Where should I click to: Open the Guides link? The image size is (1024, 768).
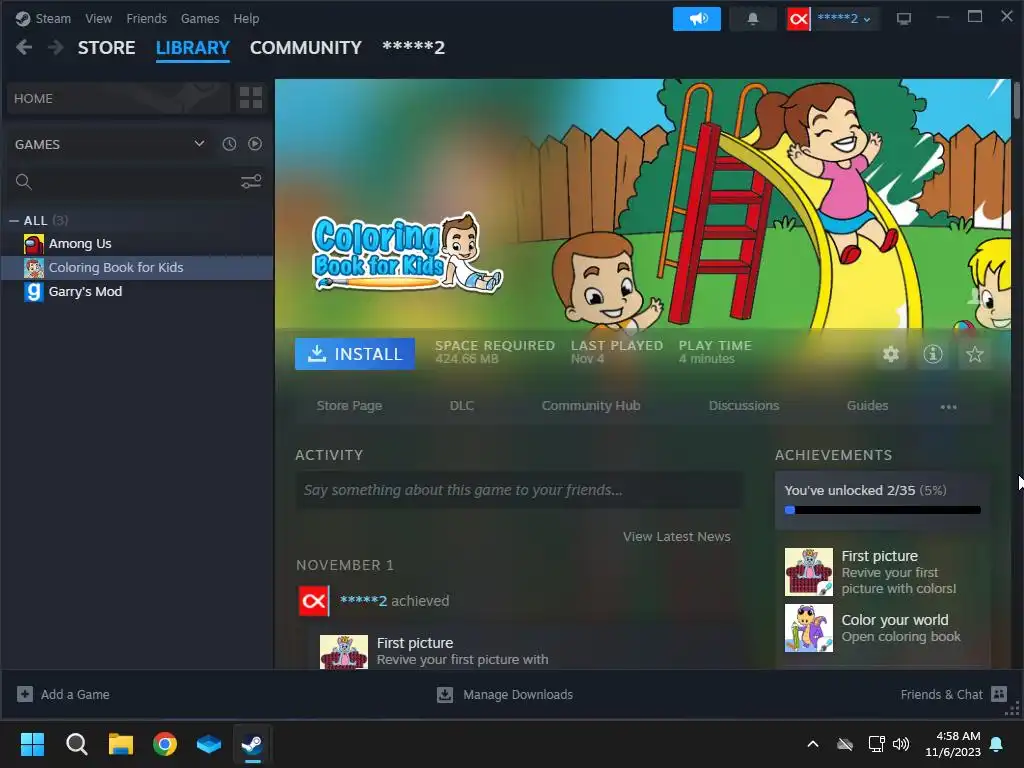867,406
